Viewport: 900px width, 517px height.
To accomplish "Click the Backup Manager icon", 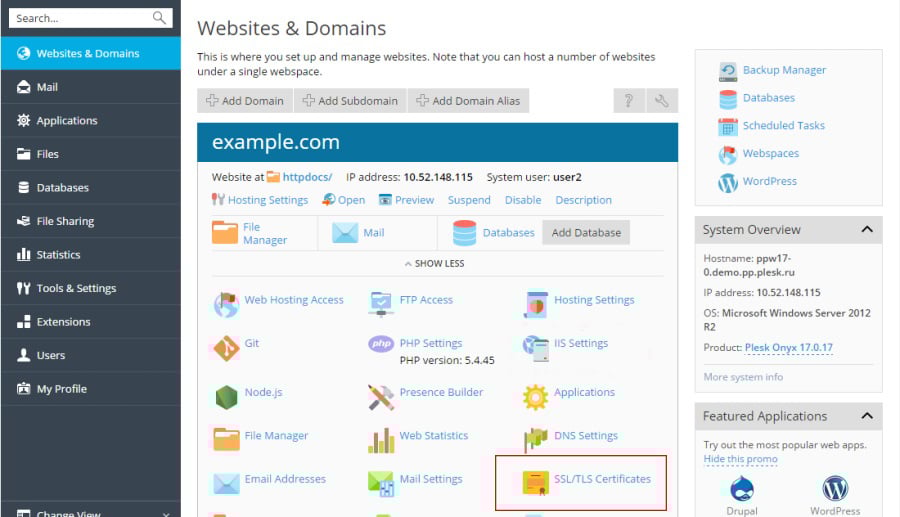I will coord(728,72).
